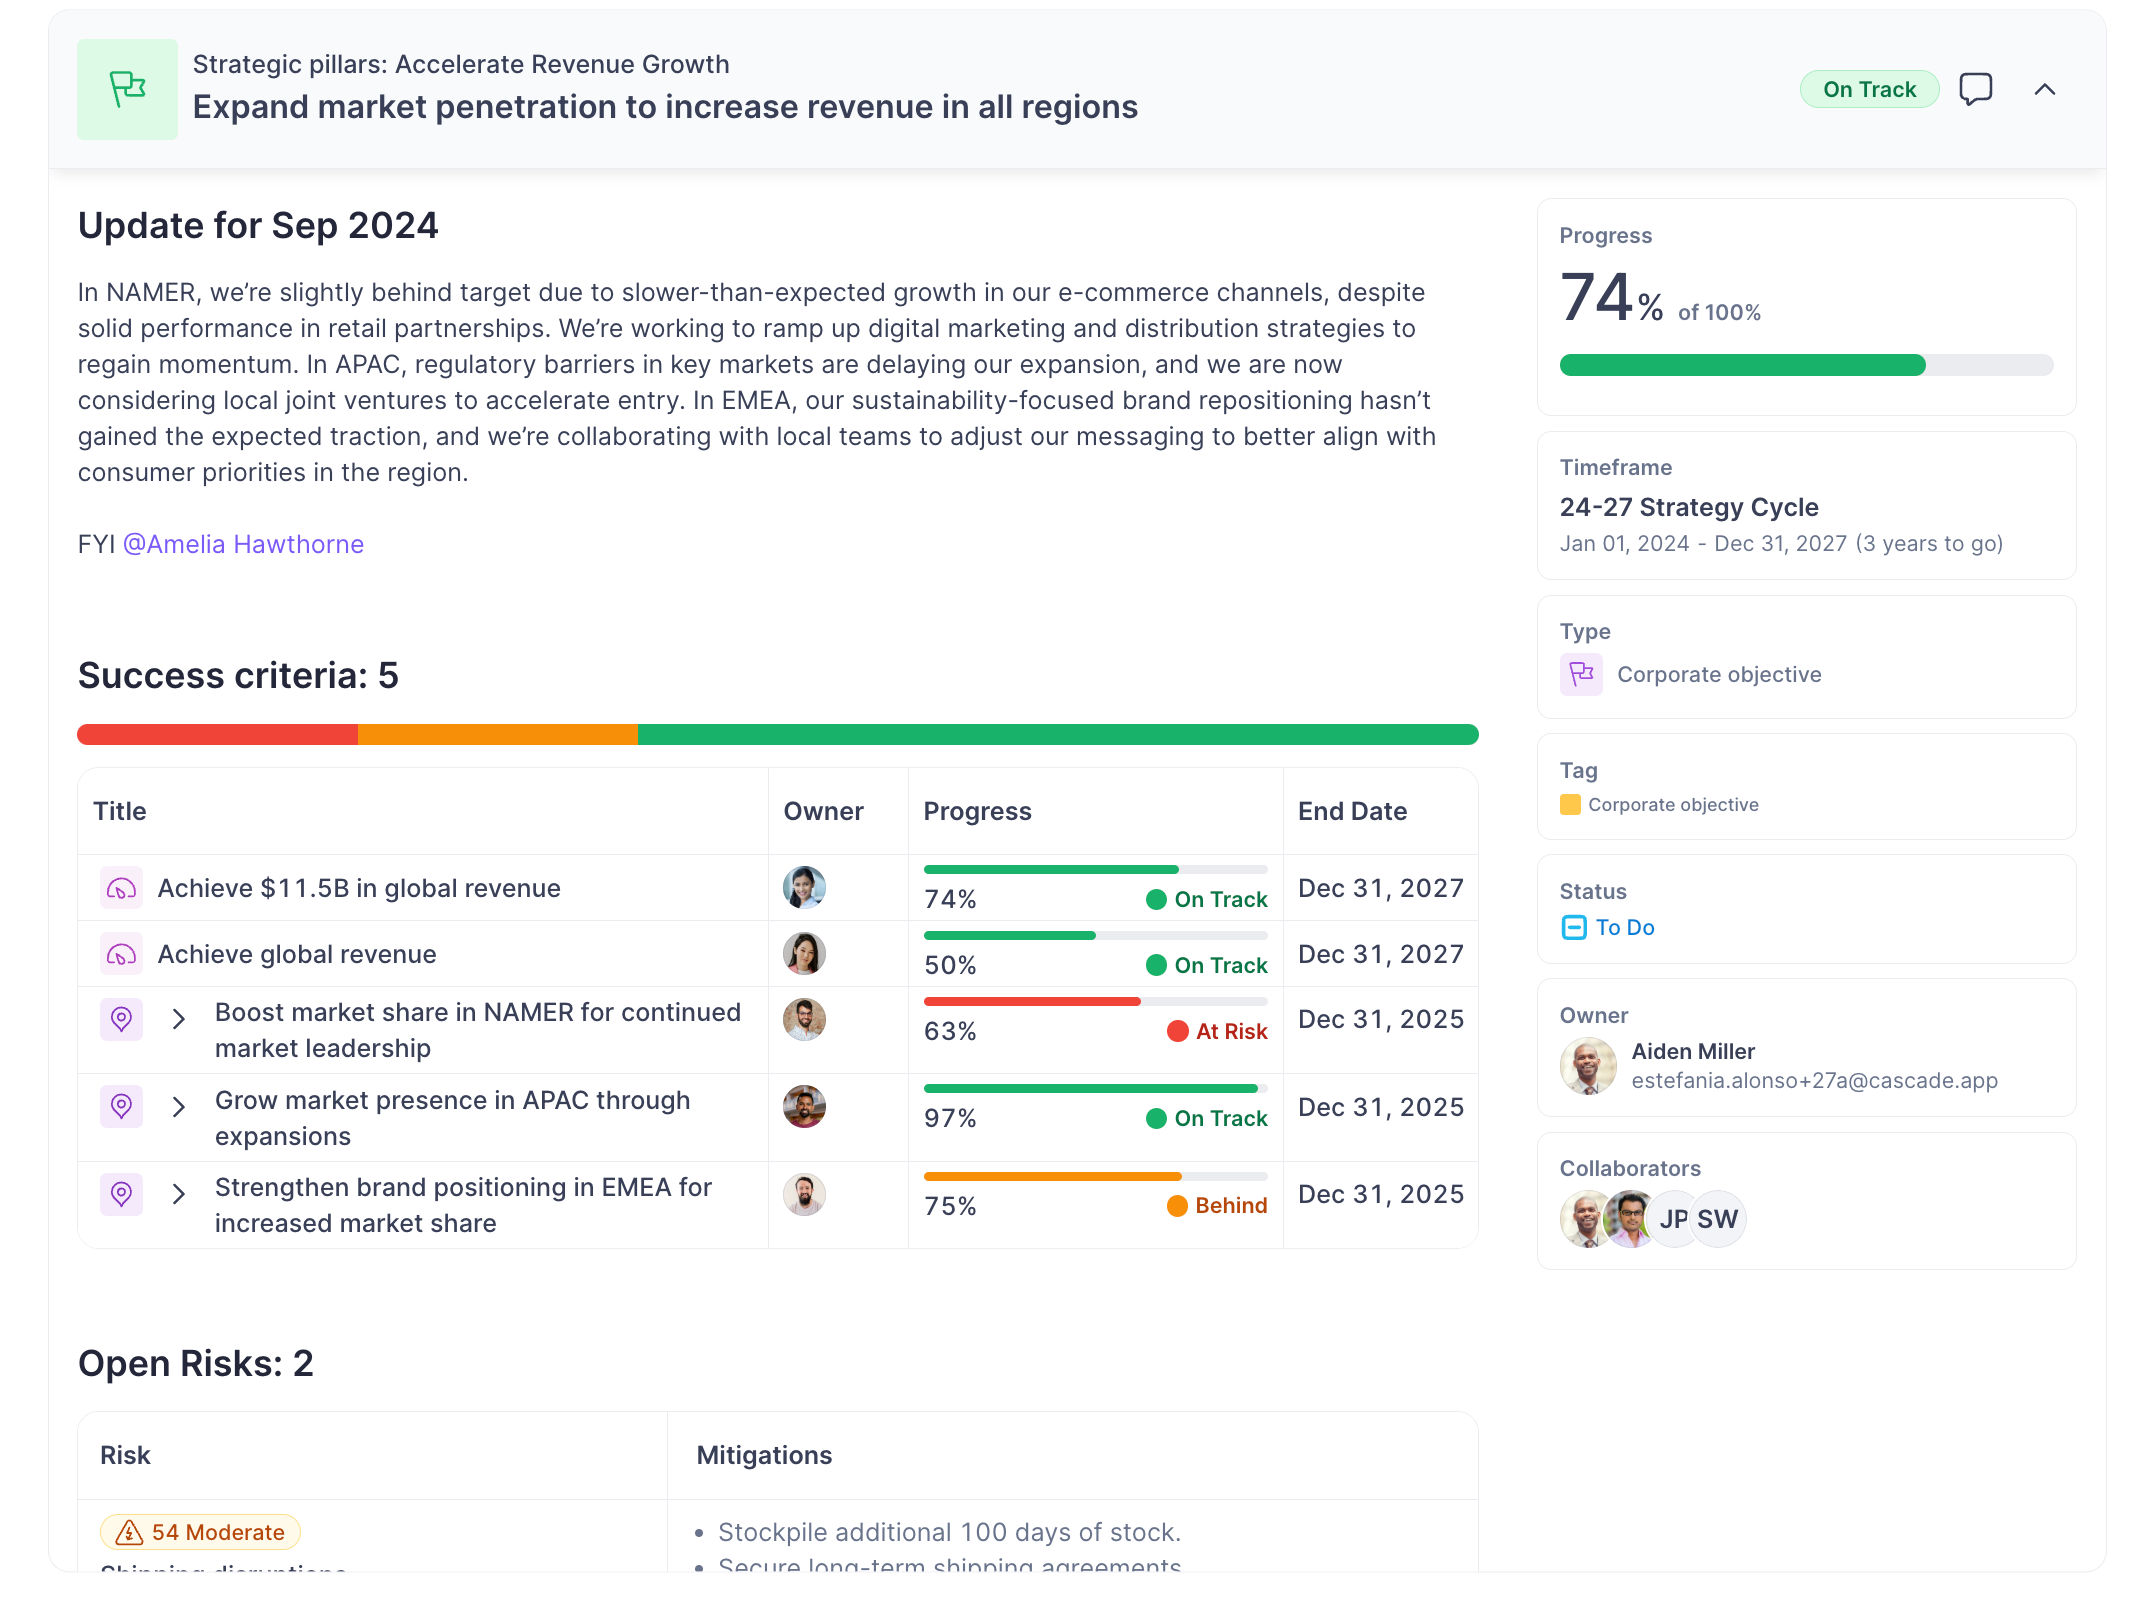Click the gauge icon beside Achieve global revenue
This screenshot has height=1602, width=2138.
[121, 954]
